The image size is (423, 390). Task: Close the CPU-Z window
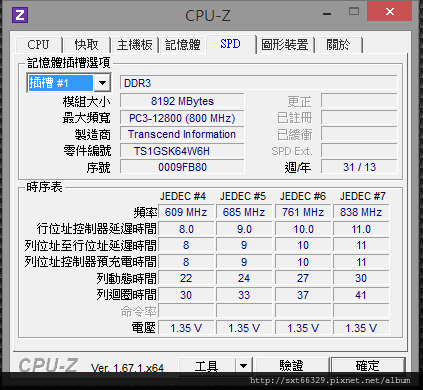coord(389,12)
